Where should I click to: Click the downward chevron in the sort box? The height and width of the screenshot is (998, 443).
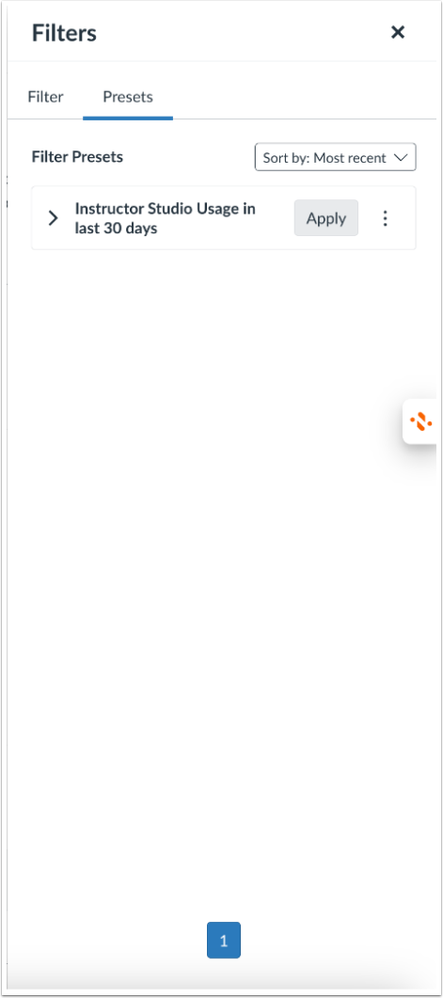400,158
